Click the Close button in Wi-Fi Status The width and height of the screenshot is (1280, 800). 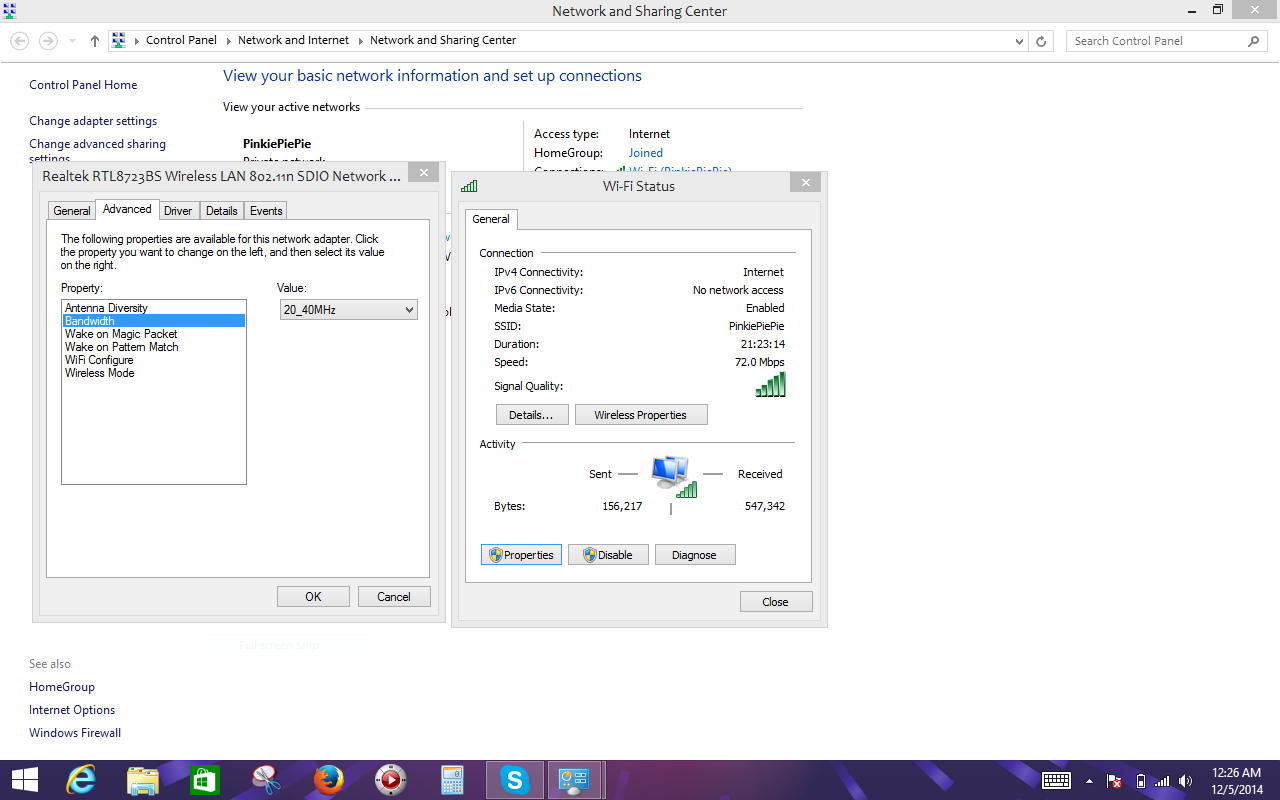click(776, 602)
